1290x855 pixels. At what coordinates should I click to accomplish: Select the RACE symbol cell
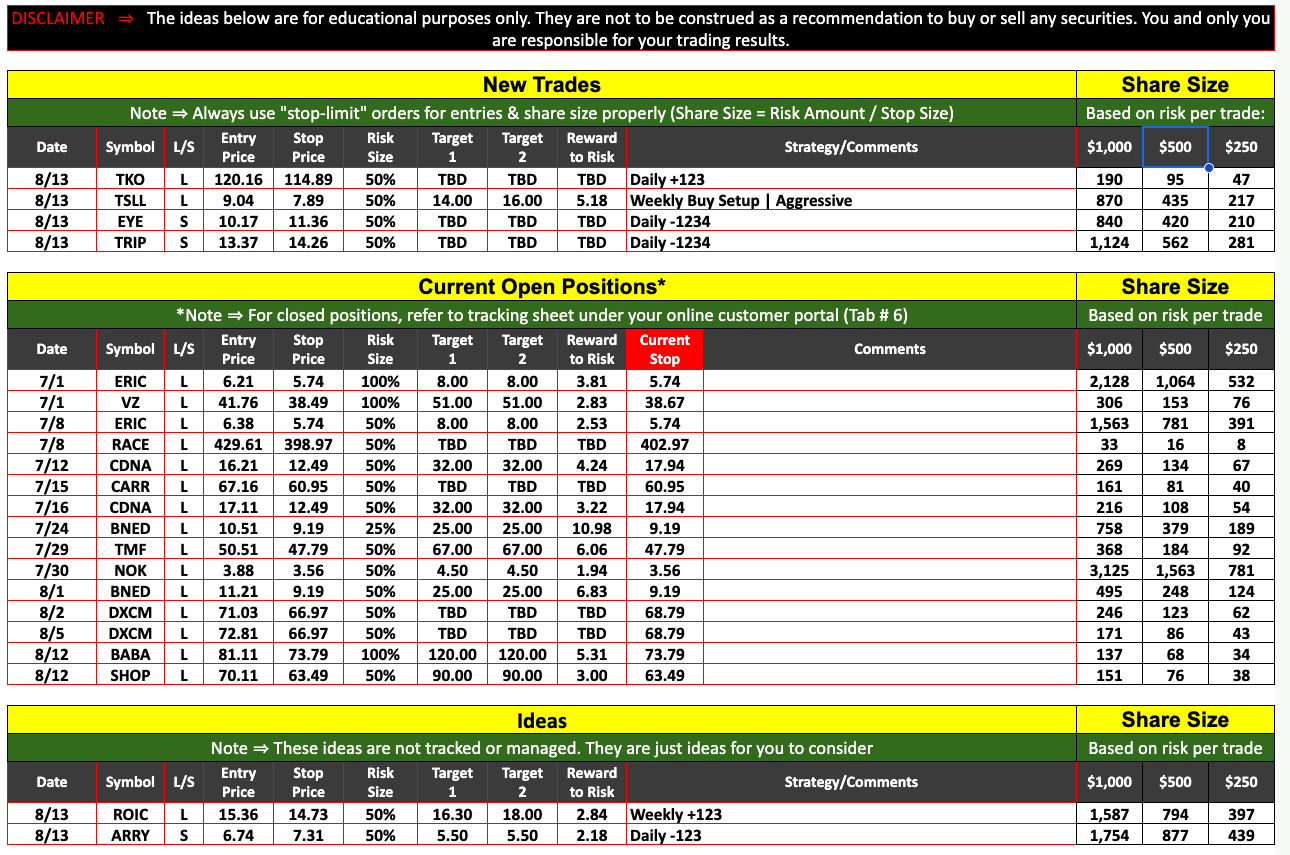[x=130, y=444]
